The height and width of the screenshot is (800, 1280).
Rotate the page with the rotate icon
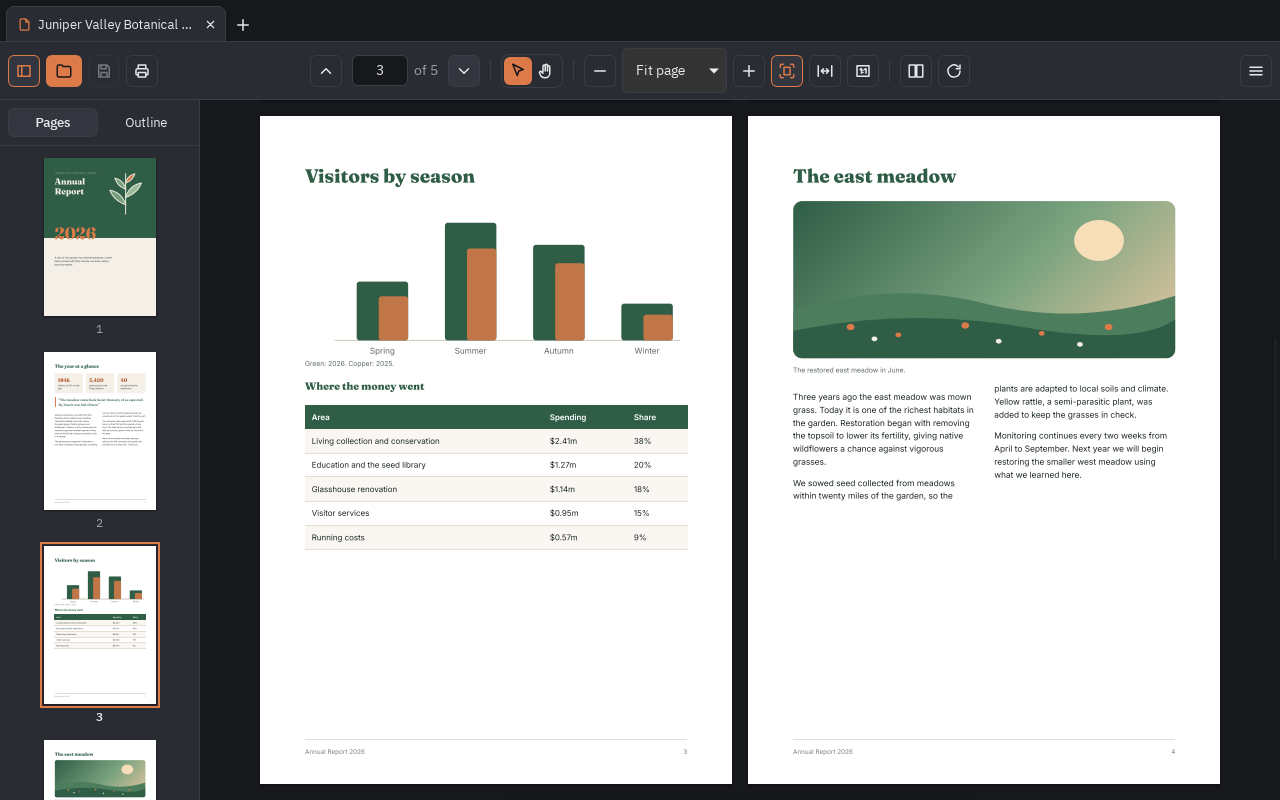click(954, 71)
